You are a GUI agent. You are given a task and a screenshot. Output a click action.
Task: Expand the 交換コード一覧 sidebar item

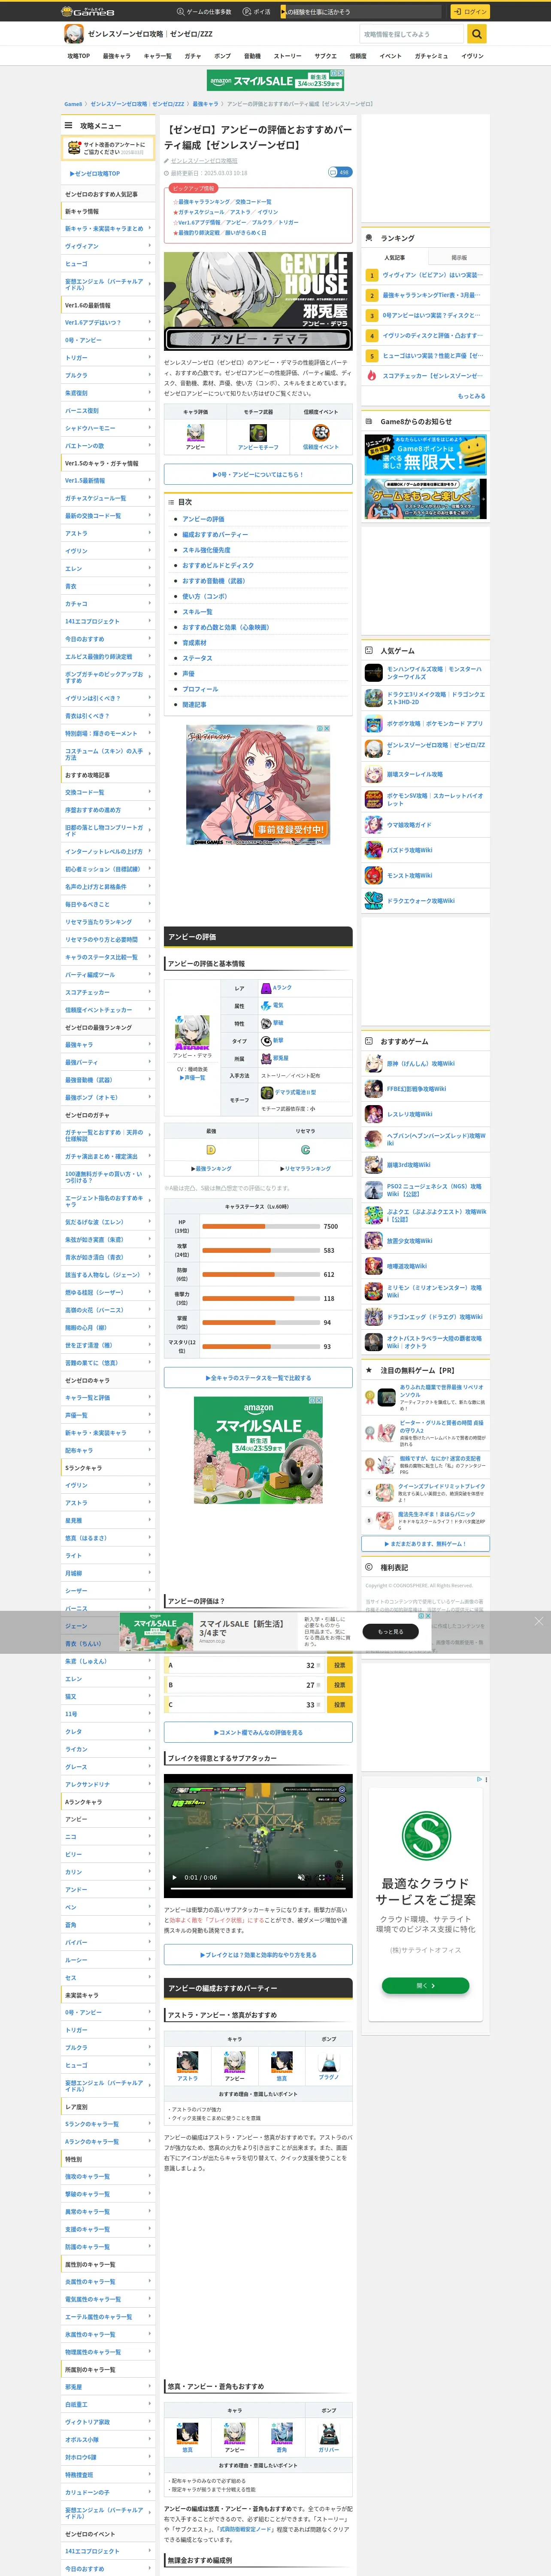(x=108, y=792)
